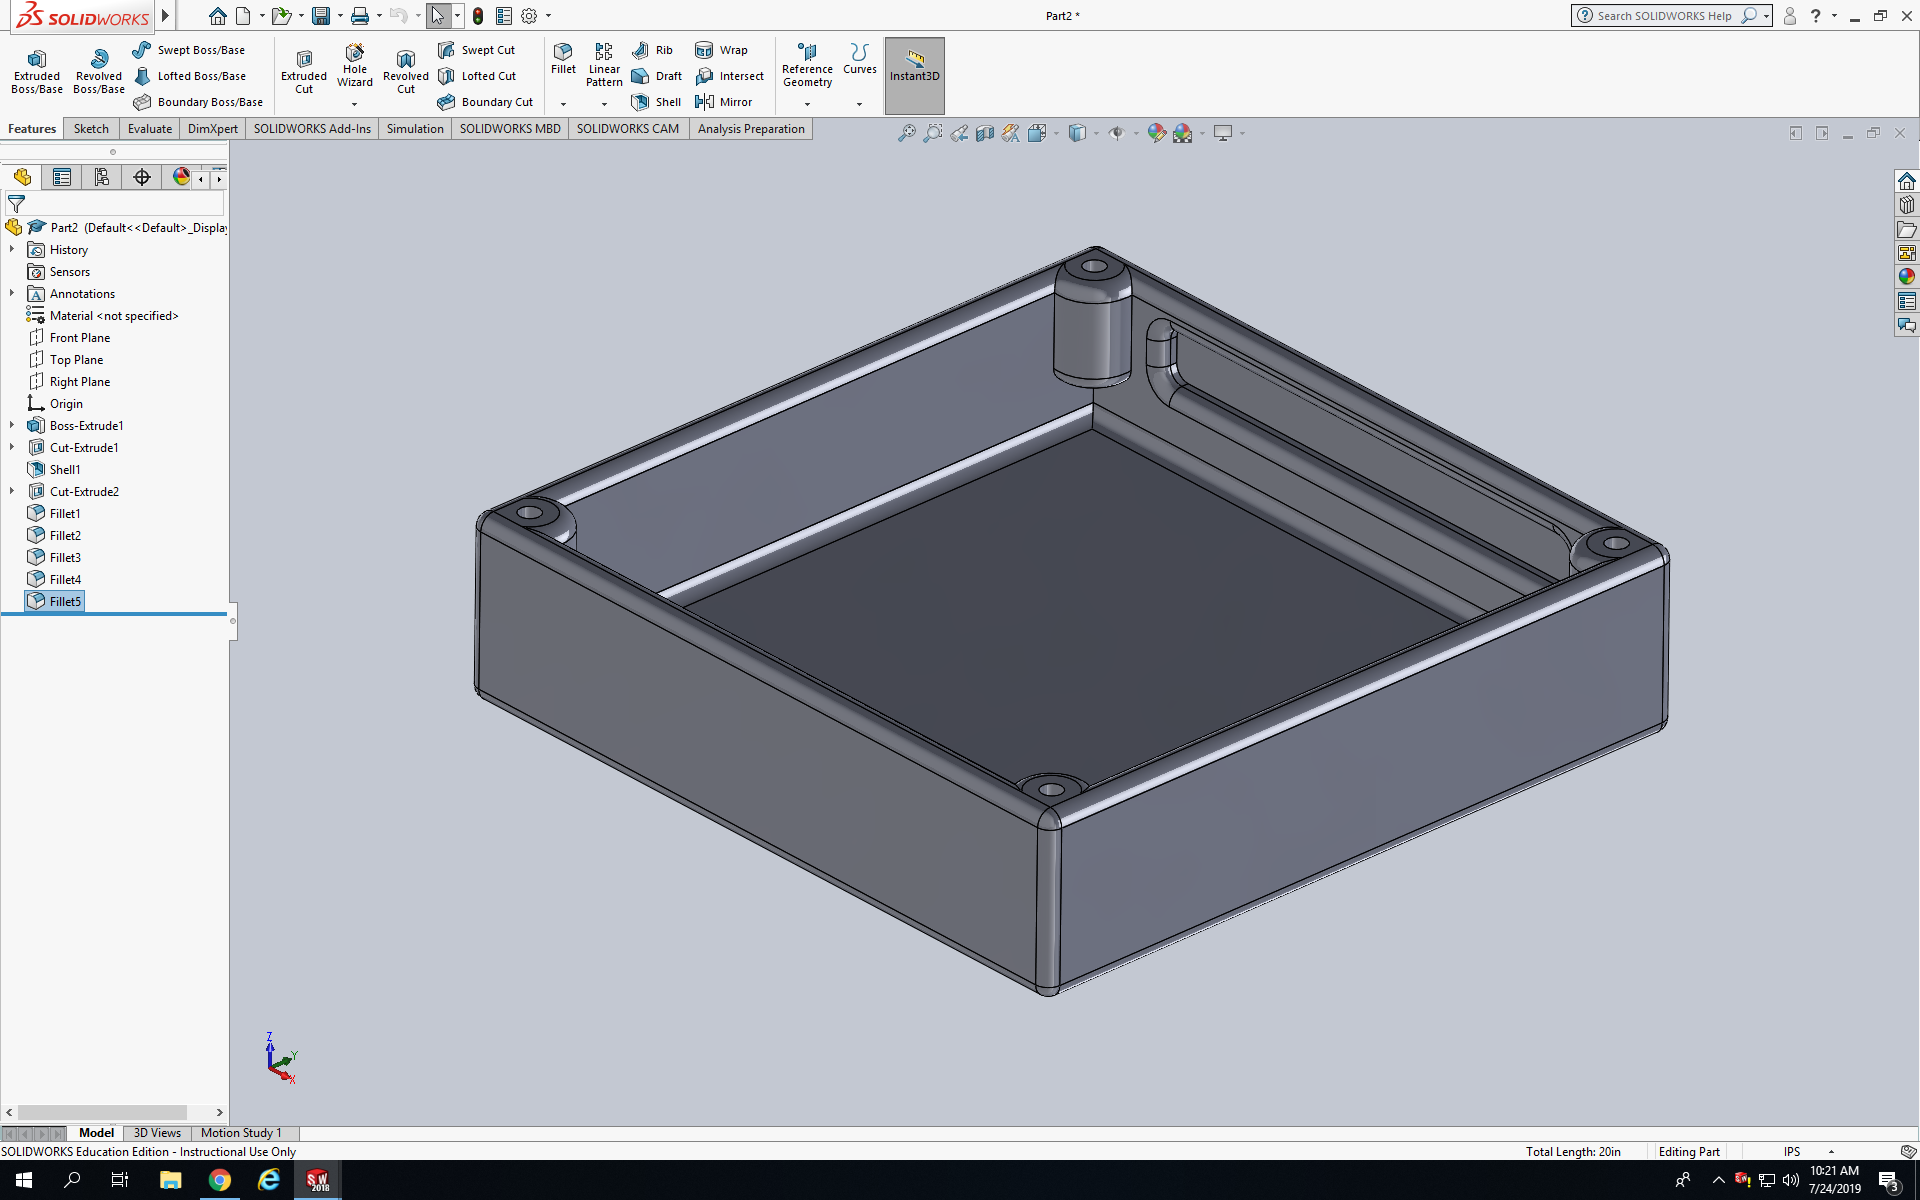Select the Extruded Boss/Base tool

click(37, 70)
